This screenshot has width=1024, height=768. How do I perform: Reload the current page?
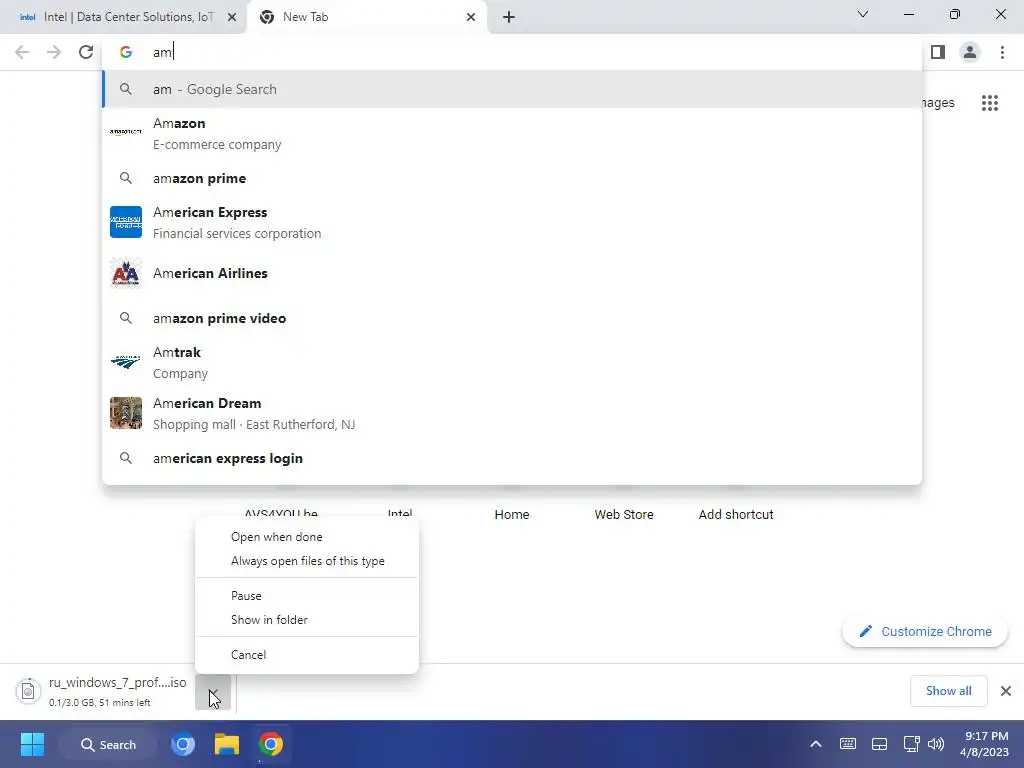pos(86,52)
